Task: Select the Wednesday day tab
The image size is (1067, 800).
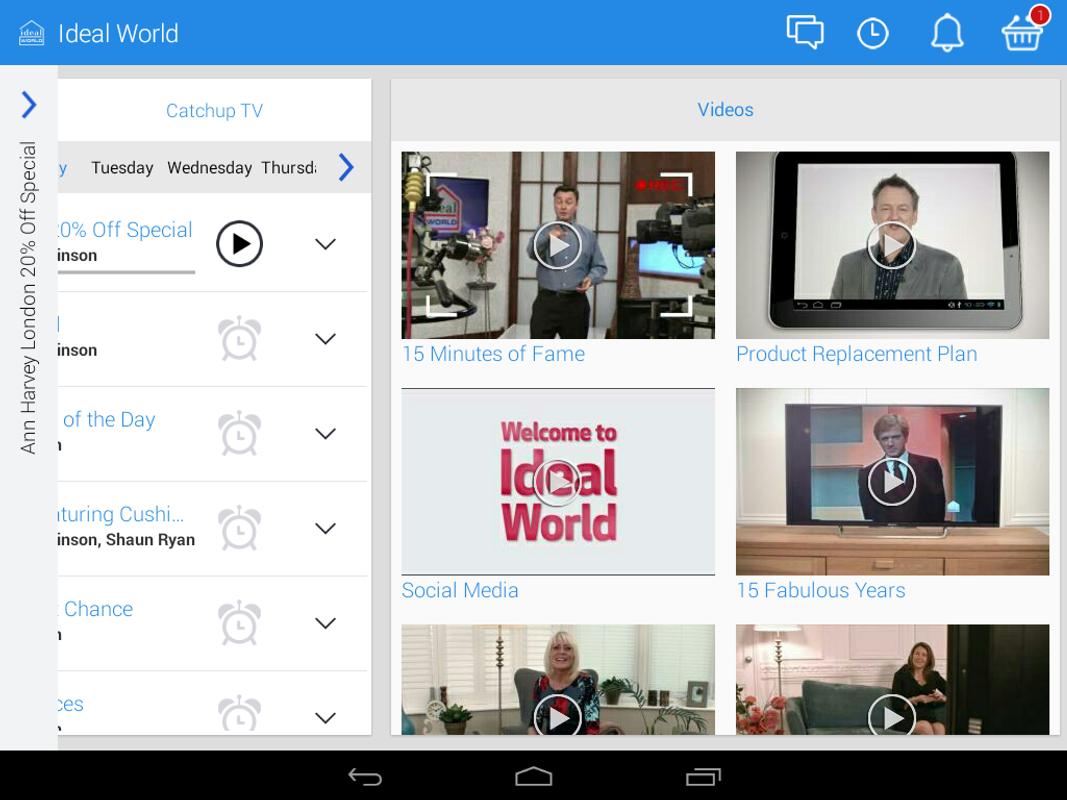Action: 210,167
